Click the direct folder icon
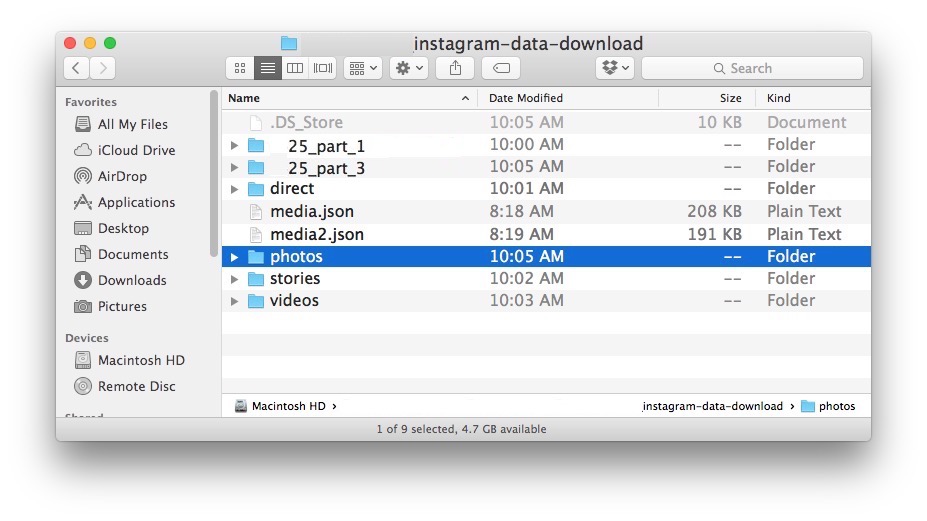Screen dimensions: 927x521 pos(256,189)
